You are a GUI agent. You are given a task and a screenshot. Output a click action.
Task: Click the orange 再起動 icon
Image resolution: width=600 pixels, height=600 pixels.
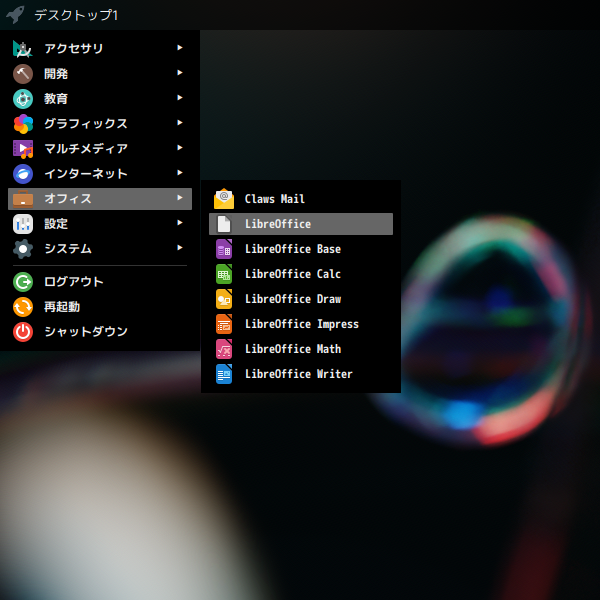pos(23,307)
